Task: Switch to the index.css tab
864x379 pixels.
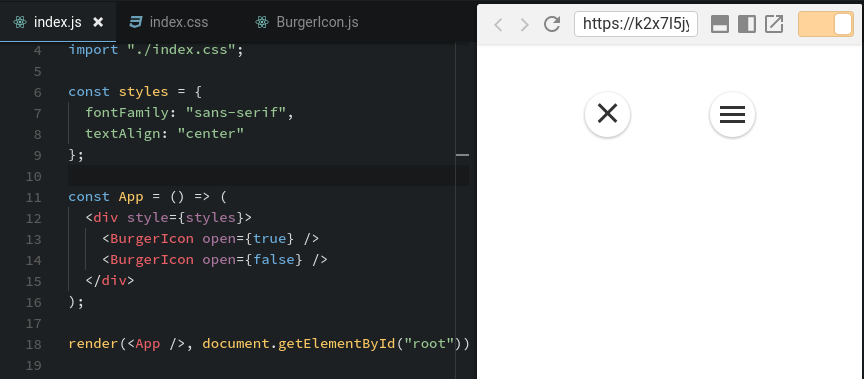Action: [x=179, y=22]
